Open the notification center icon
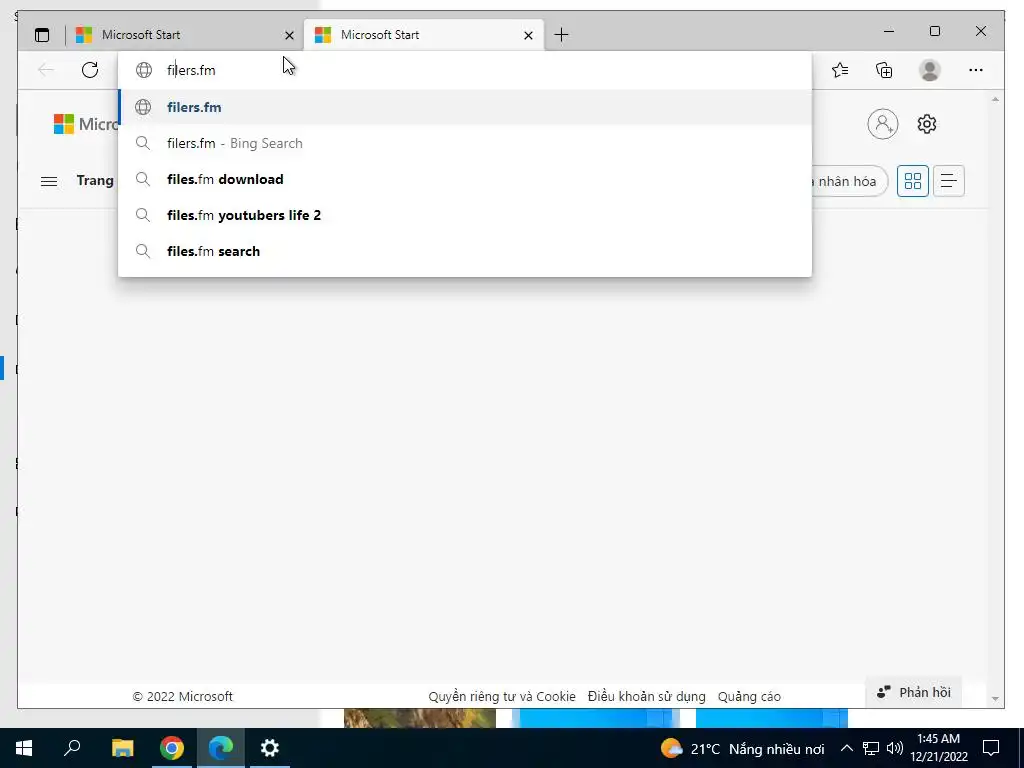Image resolution: width=1024 pixels, height=768 pixels. (x=991, y=748)
